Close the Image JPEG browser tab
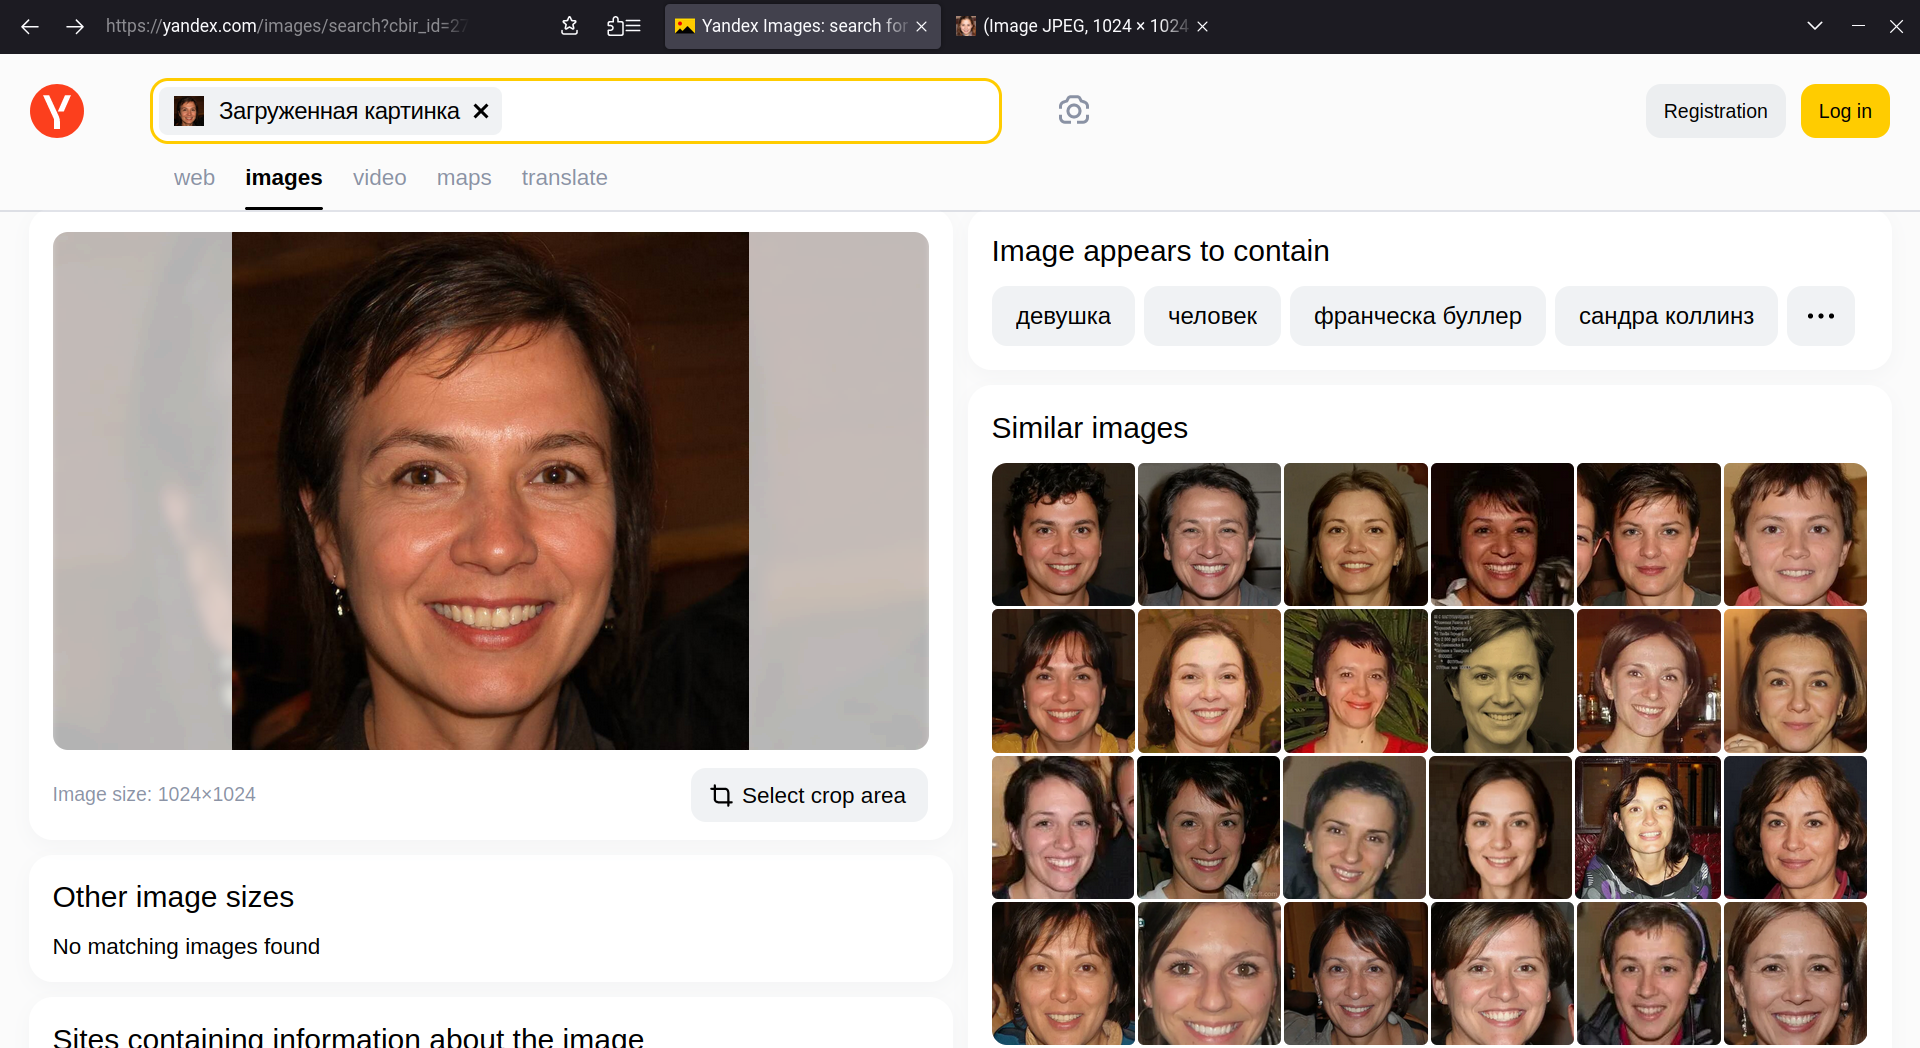The image size is (1920, 1048). pyautogui.click(x=1203, y=26)
